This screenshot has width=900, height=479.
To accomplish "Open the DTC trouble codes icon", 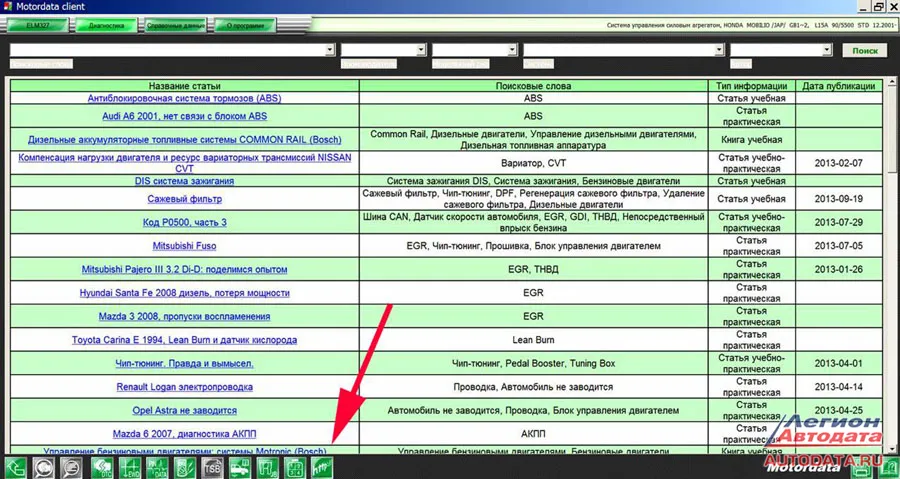I will point(102,468).
